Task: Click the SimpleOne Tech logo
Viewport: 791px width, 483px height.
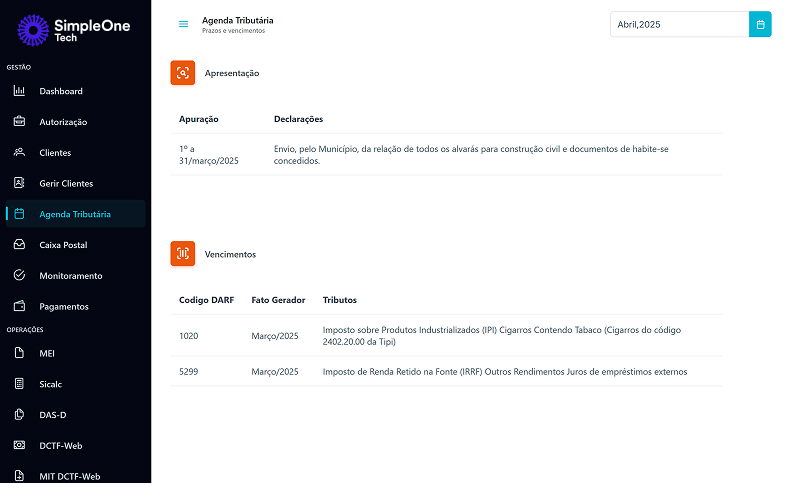Action: tap(74, 30)
